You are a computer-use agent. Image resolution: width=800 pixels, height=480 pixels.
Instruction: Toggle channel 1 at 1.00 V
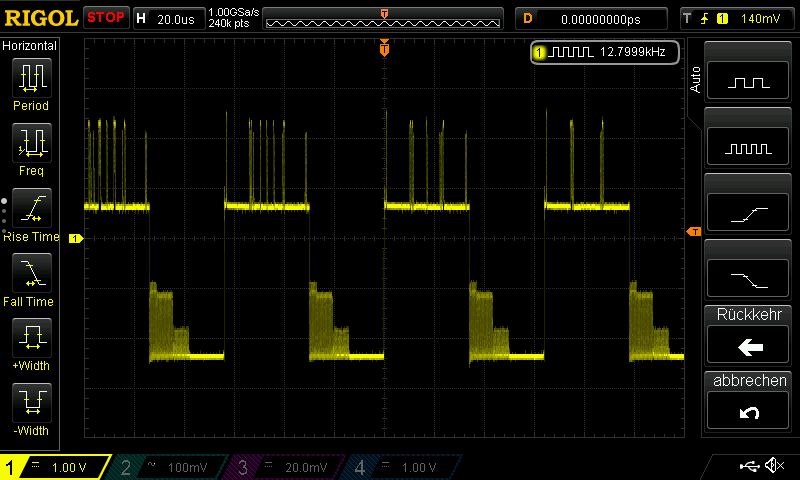coord(55,467)
